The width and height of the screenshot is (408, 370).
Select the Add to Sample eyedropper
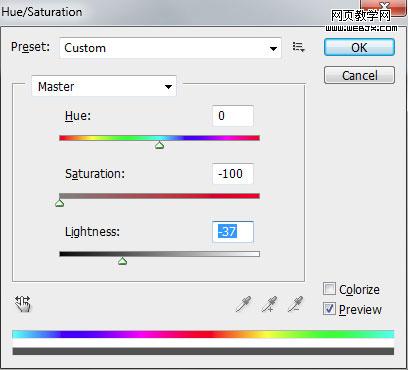270,304
